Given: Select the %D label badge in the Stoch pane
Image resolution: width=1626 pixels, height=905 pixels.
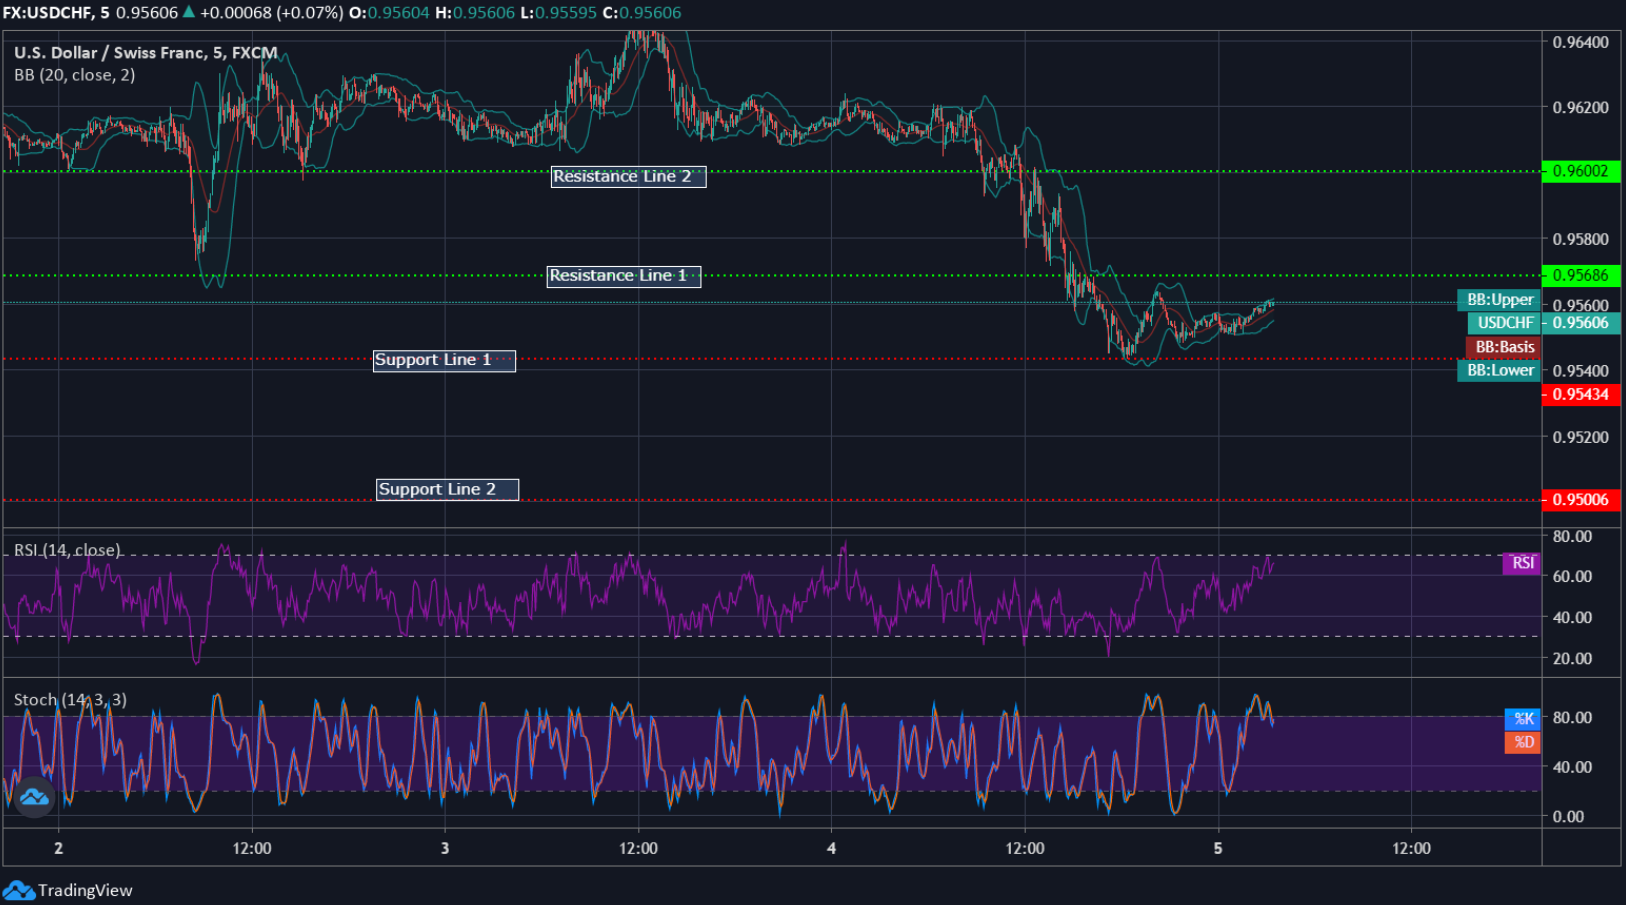Looking at the screenshot, I should (x=1521, y=742).
